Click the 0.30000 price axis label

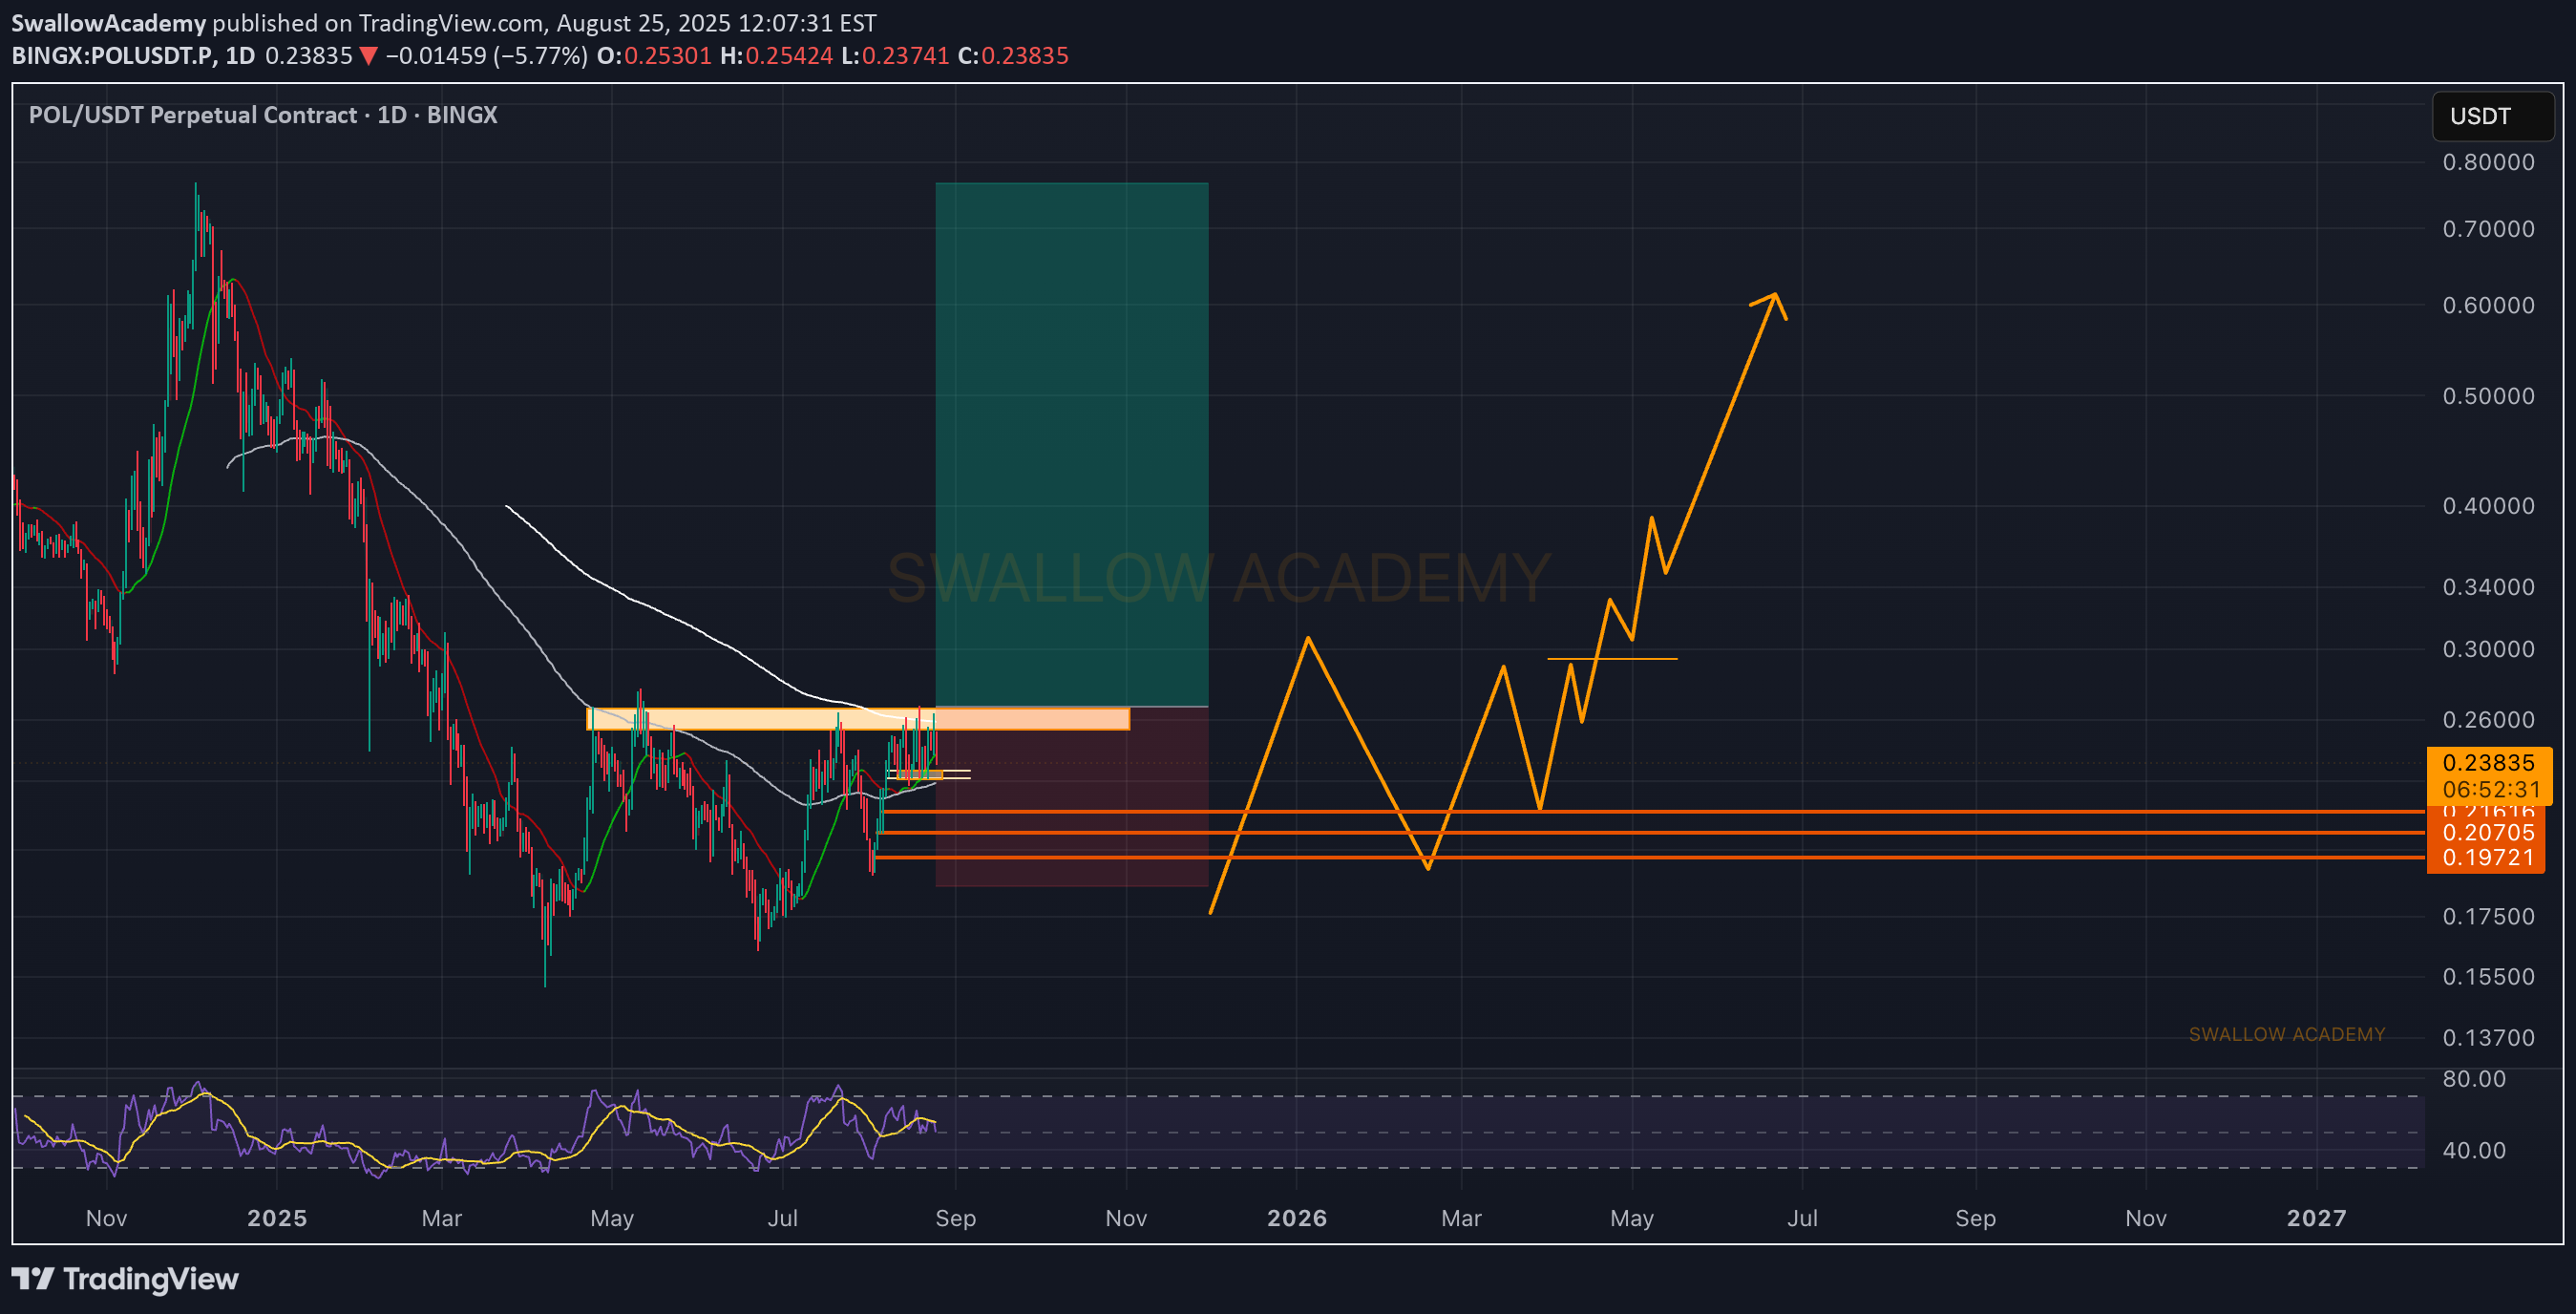pyautogui.click(x=2488, y=649)
